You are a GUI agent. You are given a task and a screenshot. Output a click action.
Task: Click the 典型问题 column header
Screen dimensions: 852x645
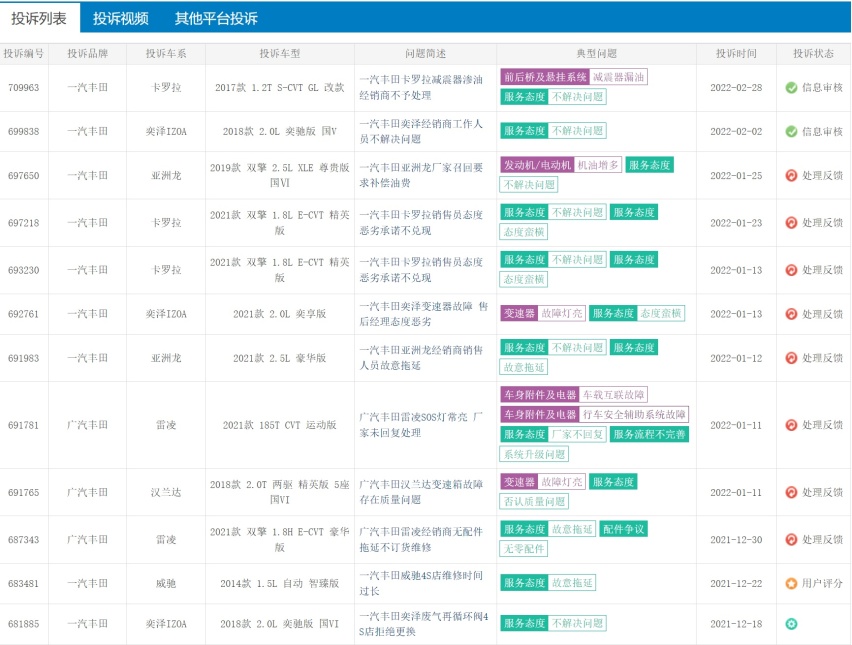[596, 54]
